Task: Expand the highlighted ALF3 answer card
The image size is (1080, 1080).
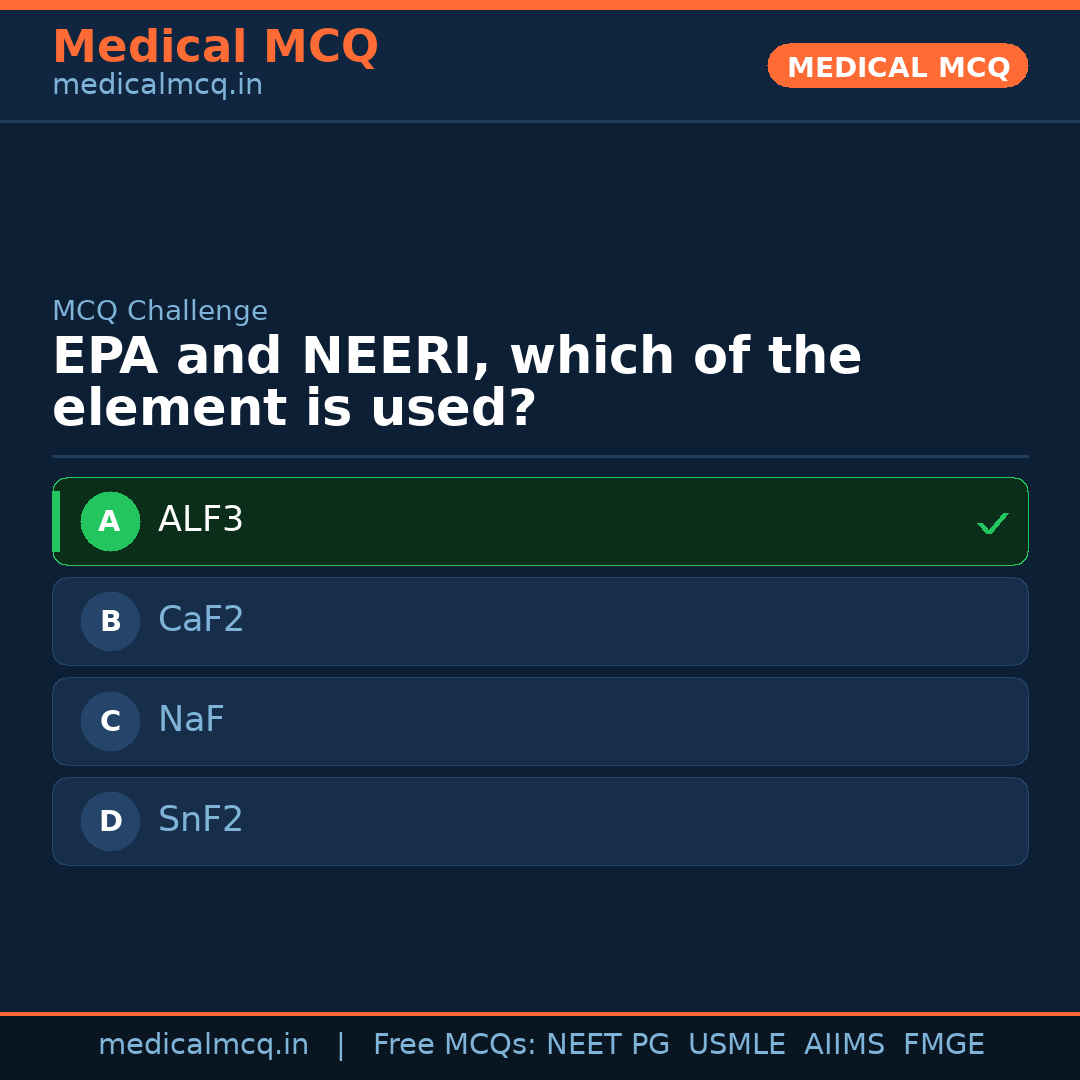Action: point(540,521)
